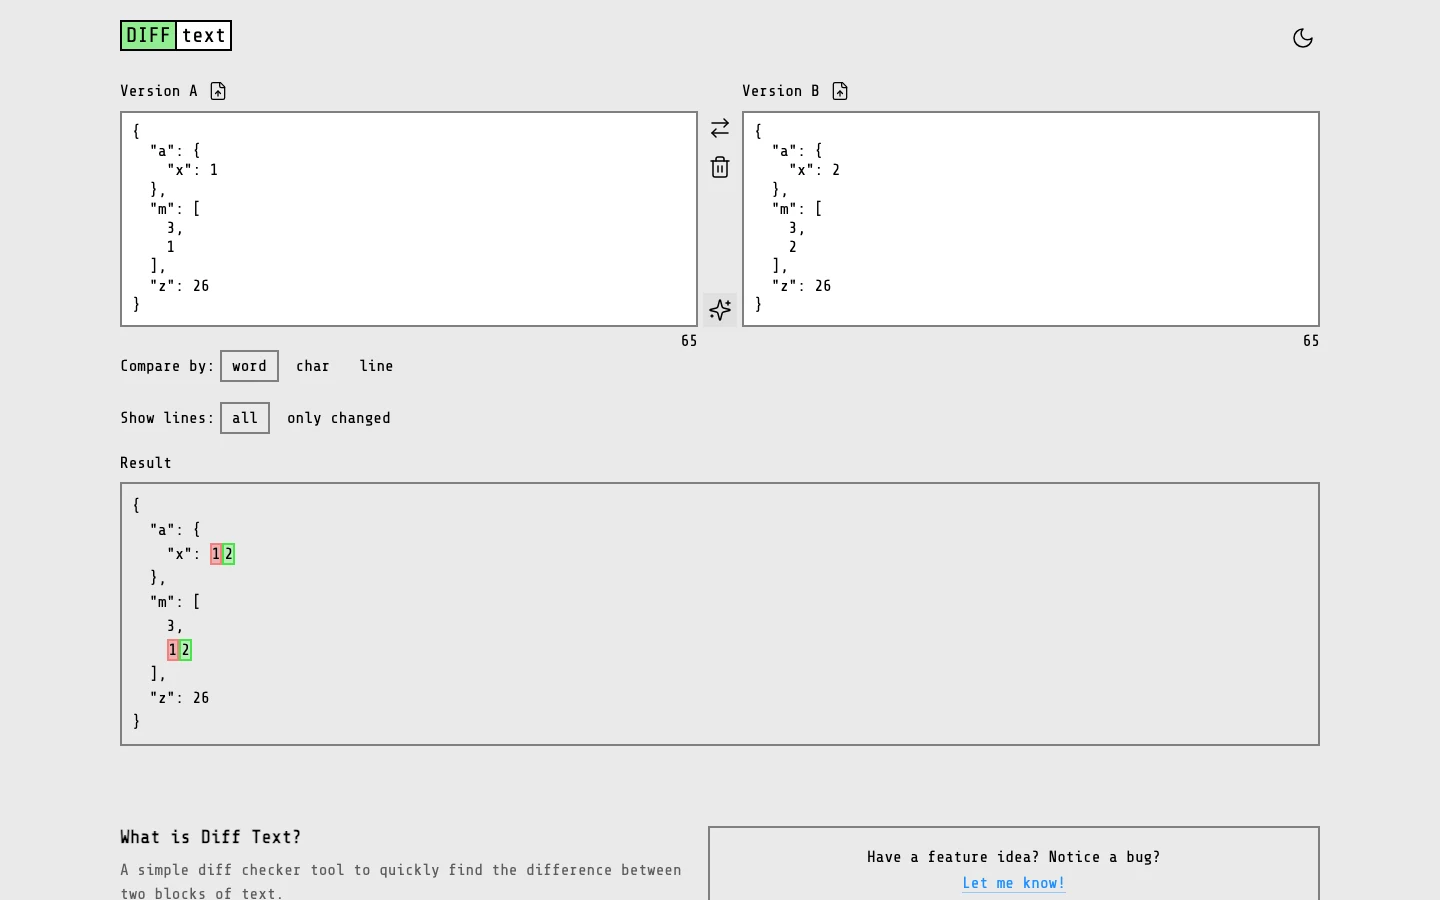Clear both text areas with trash icon
Screen dimensions: 1440x900
720,167
